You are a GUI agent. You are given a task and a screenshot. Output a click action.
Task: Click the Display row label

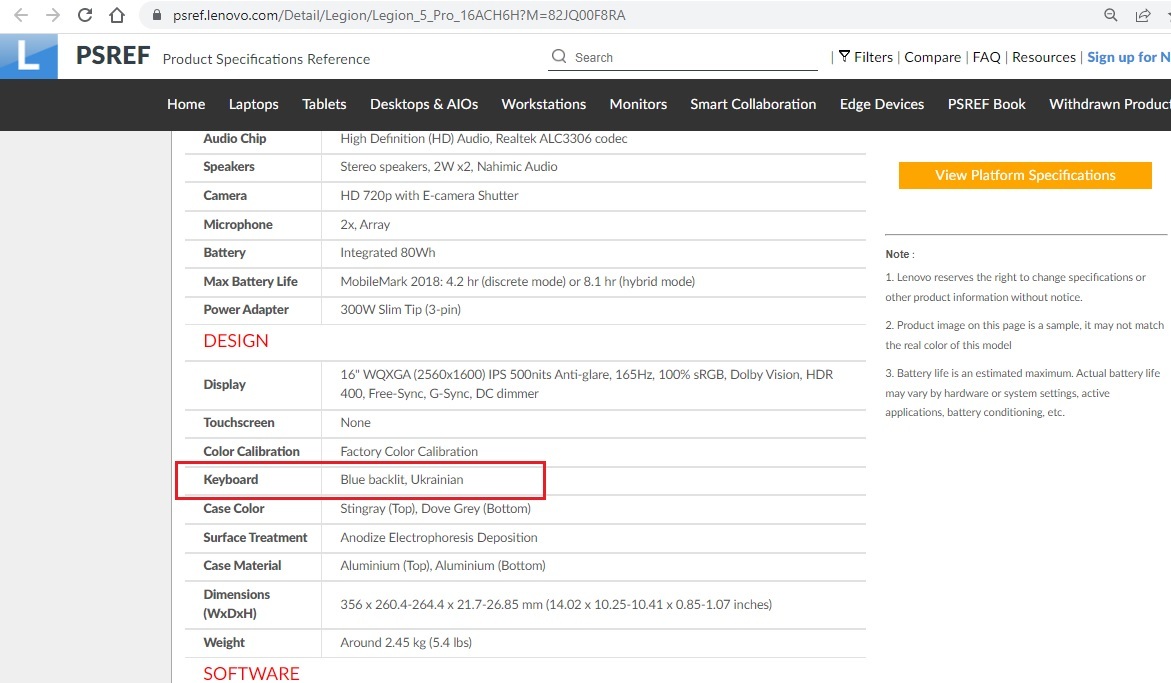pyautogui.click(x=224, y=384)
